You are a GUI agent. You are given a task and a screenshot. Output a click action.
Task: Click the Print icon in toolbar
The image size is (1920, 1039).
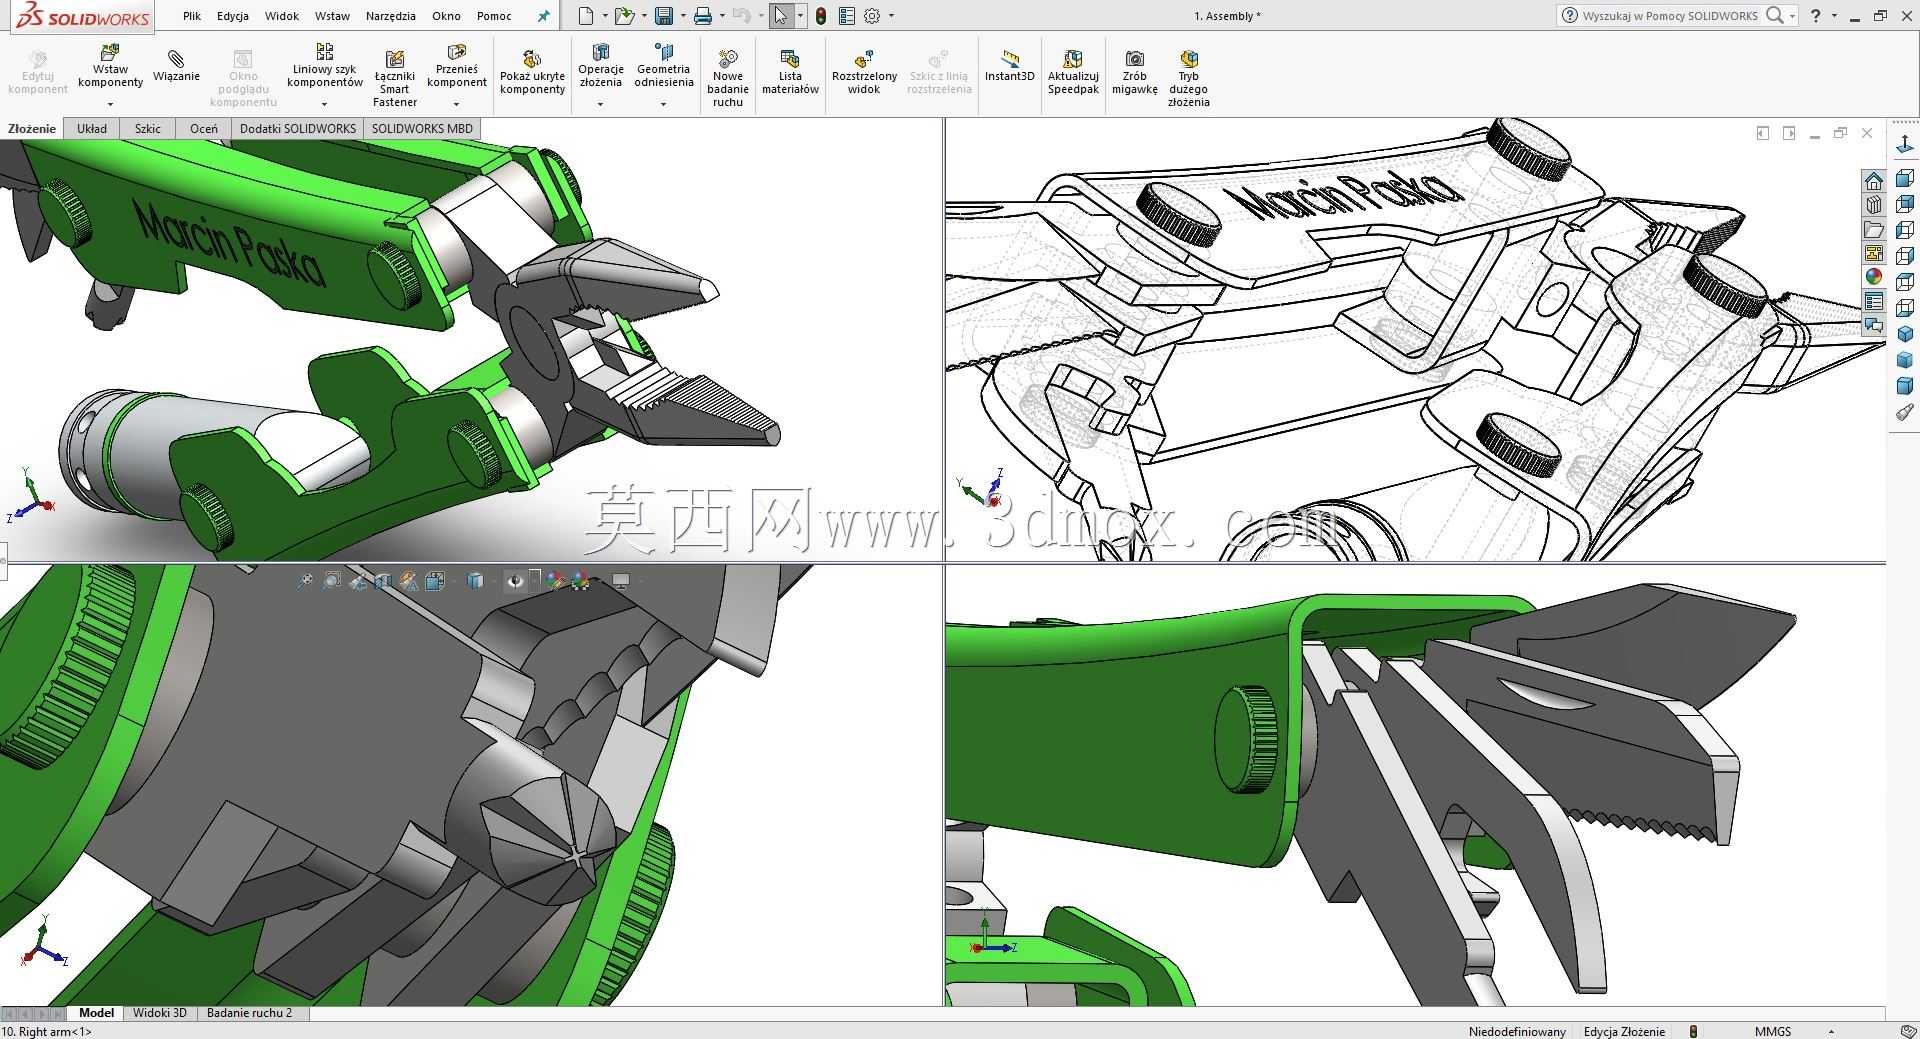(703, 16)
